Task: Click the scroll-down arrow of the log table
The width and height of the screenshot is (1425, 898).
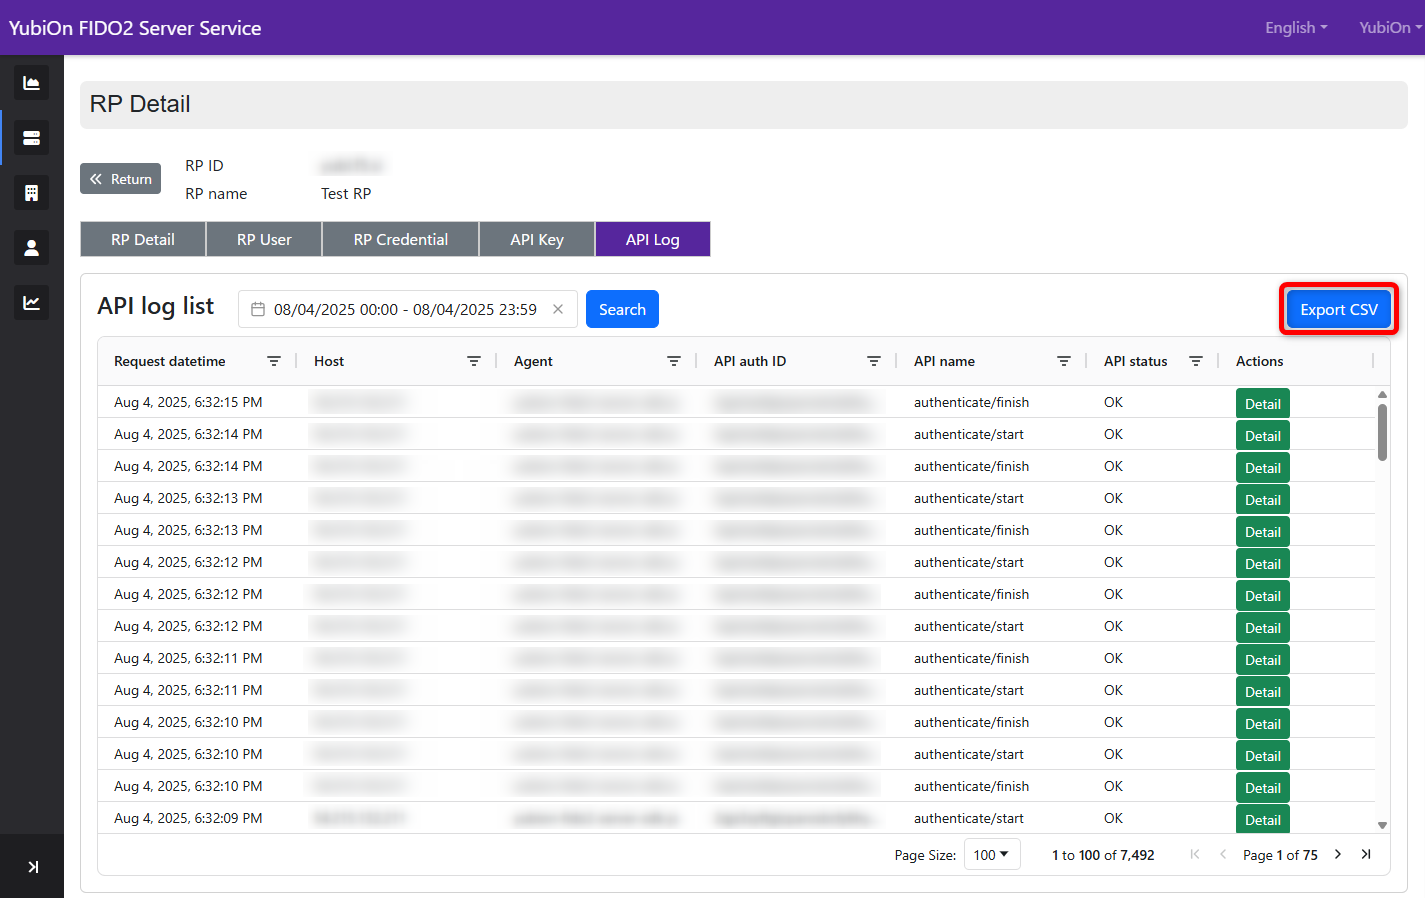Action: (x=1382, y=825)
